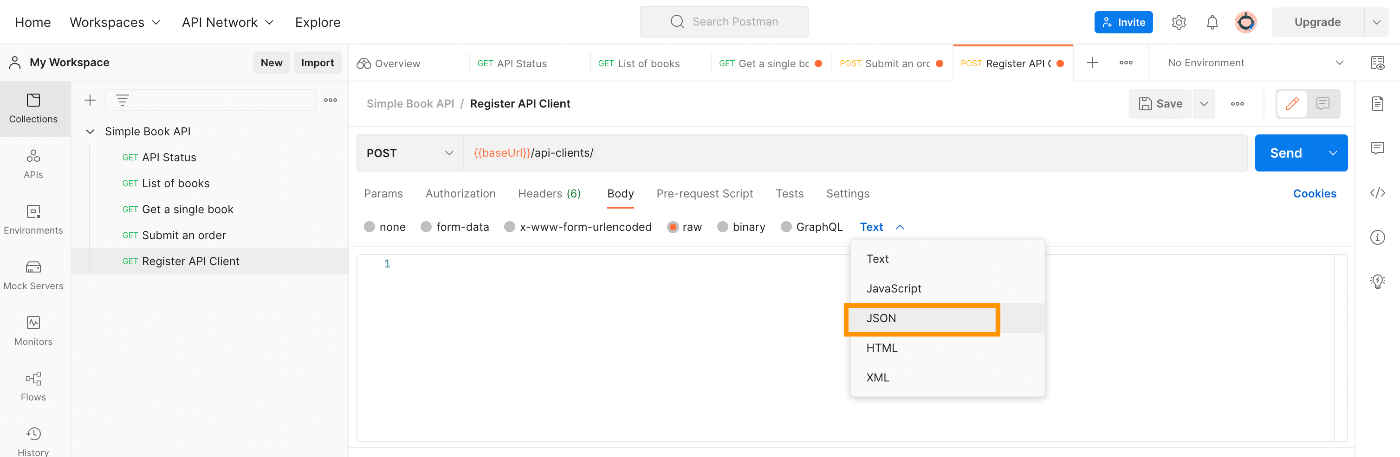Choose JavaScript from the format menu
Image resolution: width=1400 pixels, height=457 pixels.
coord(947,288)
